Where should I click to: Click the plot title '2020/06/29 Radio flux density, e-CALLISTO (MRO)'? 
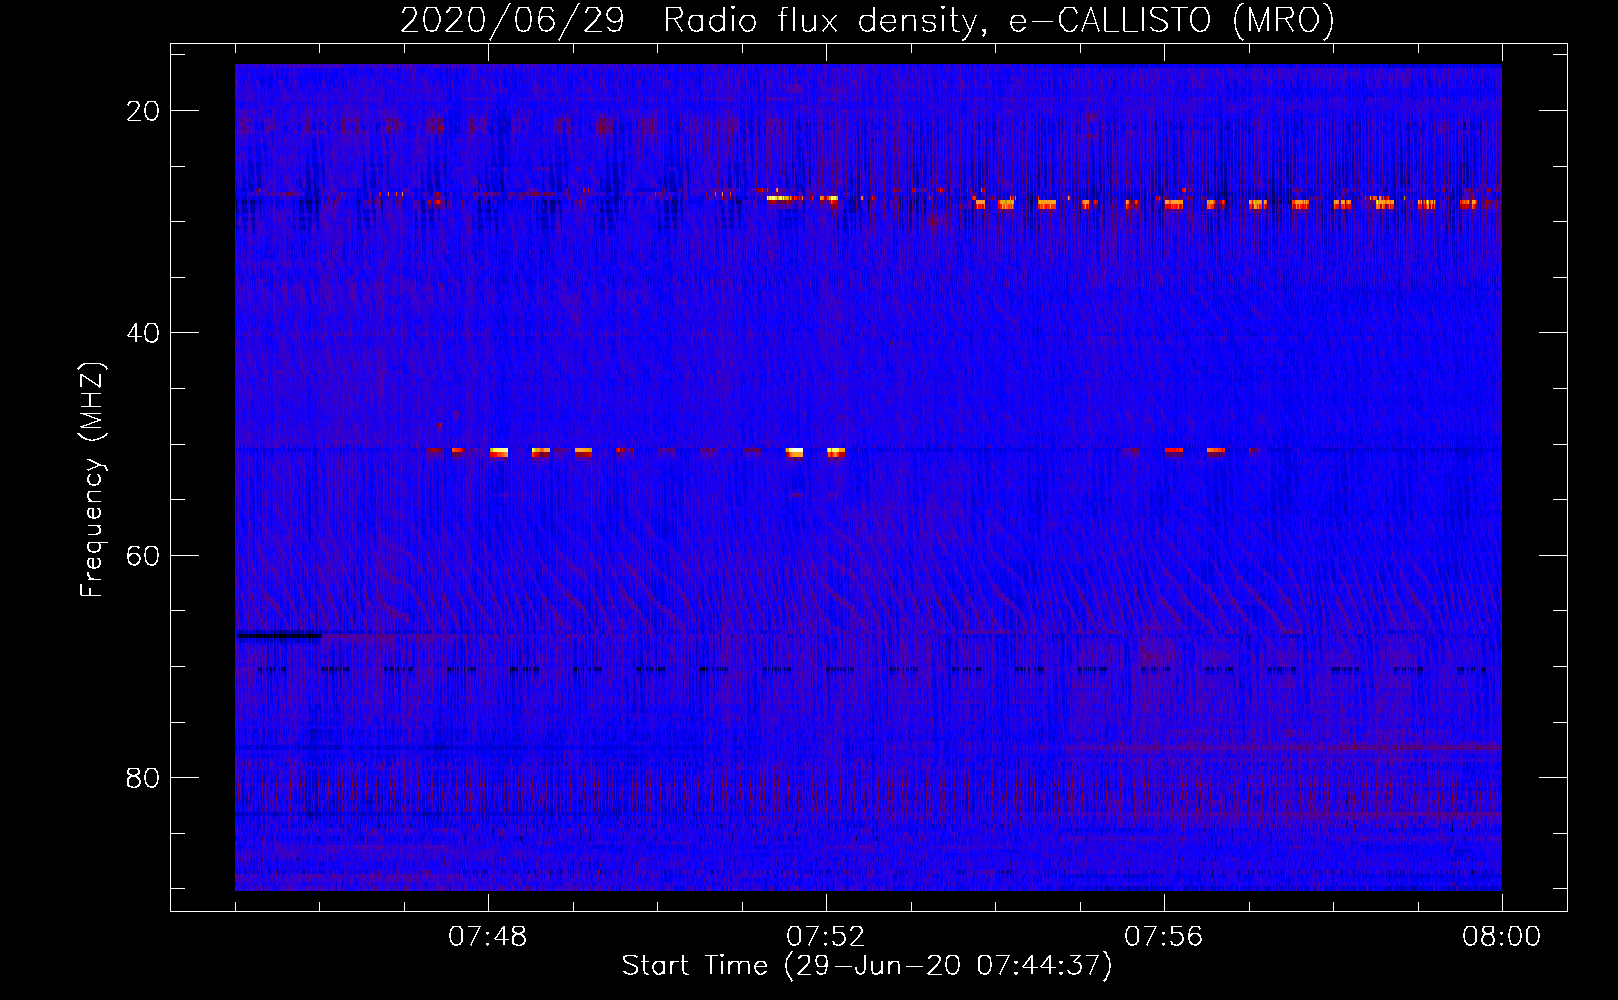[867, 20]
